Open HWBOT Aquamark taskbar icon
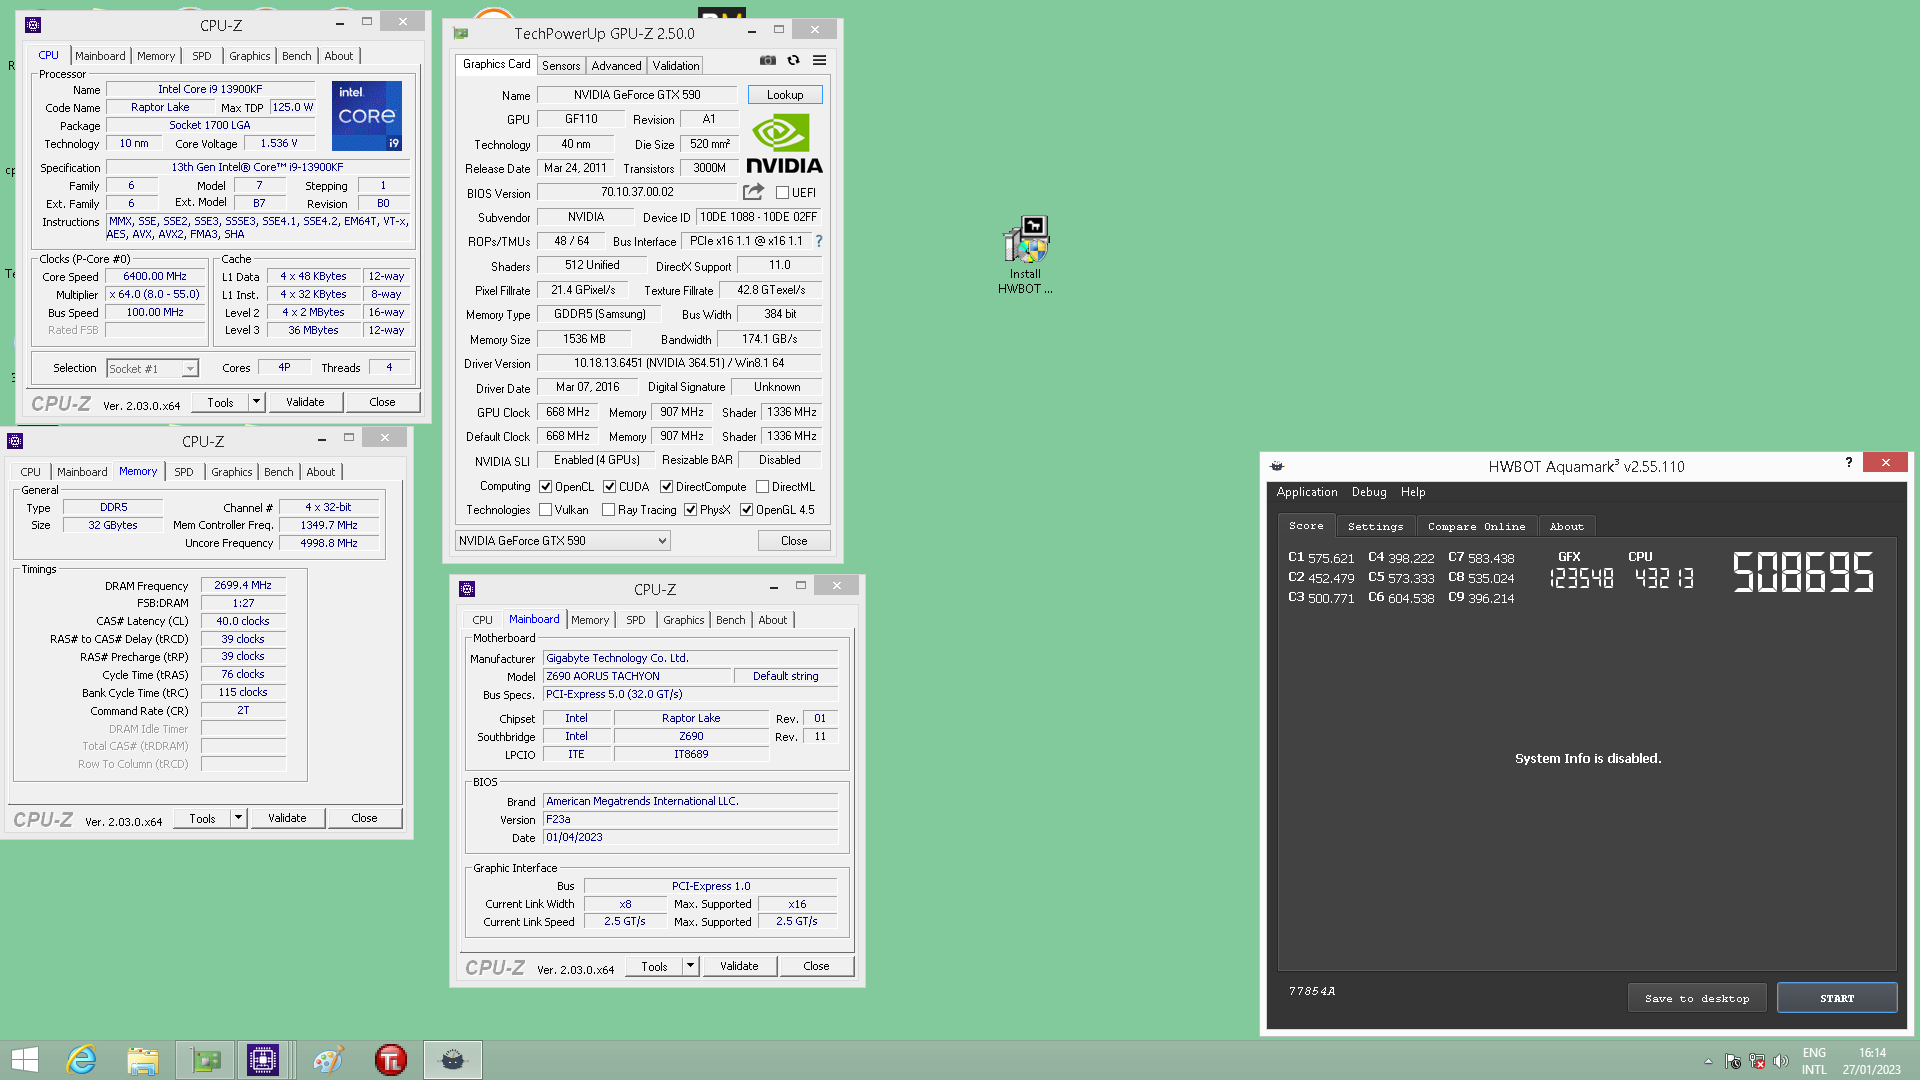 [453, 1060]
